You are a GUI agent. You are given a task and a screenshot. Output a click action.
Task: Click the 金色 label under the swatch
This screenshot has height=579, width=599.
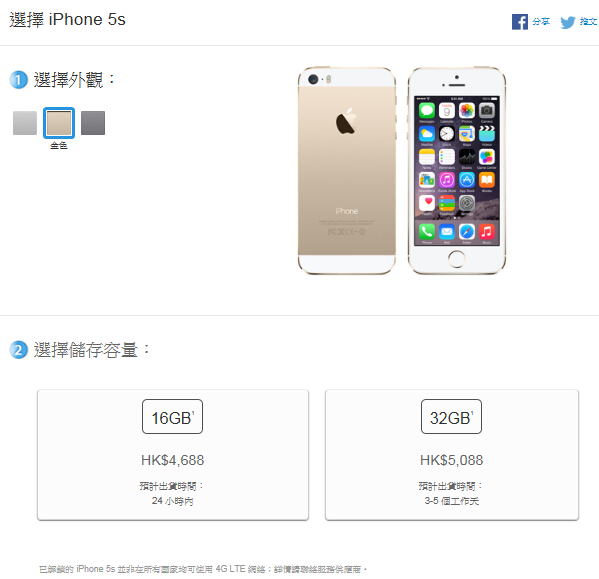59,145
